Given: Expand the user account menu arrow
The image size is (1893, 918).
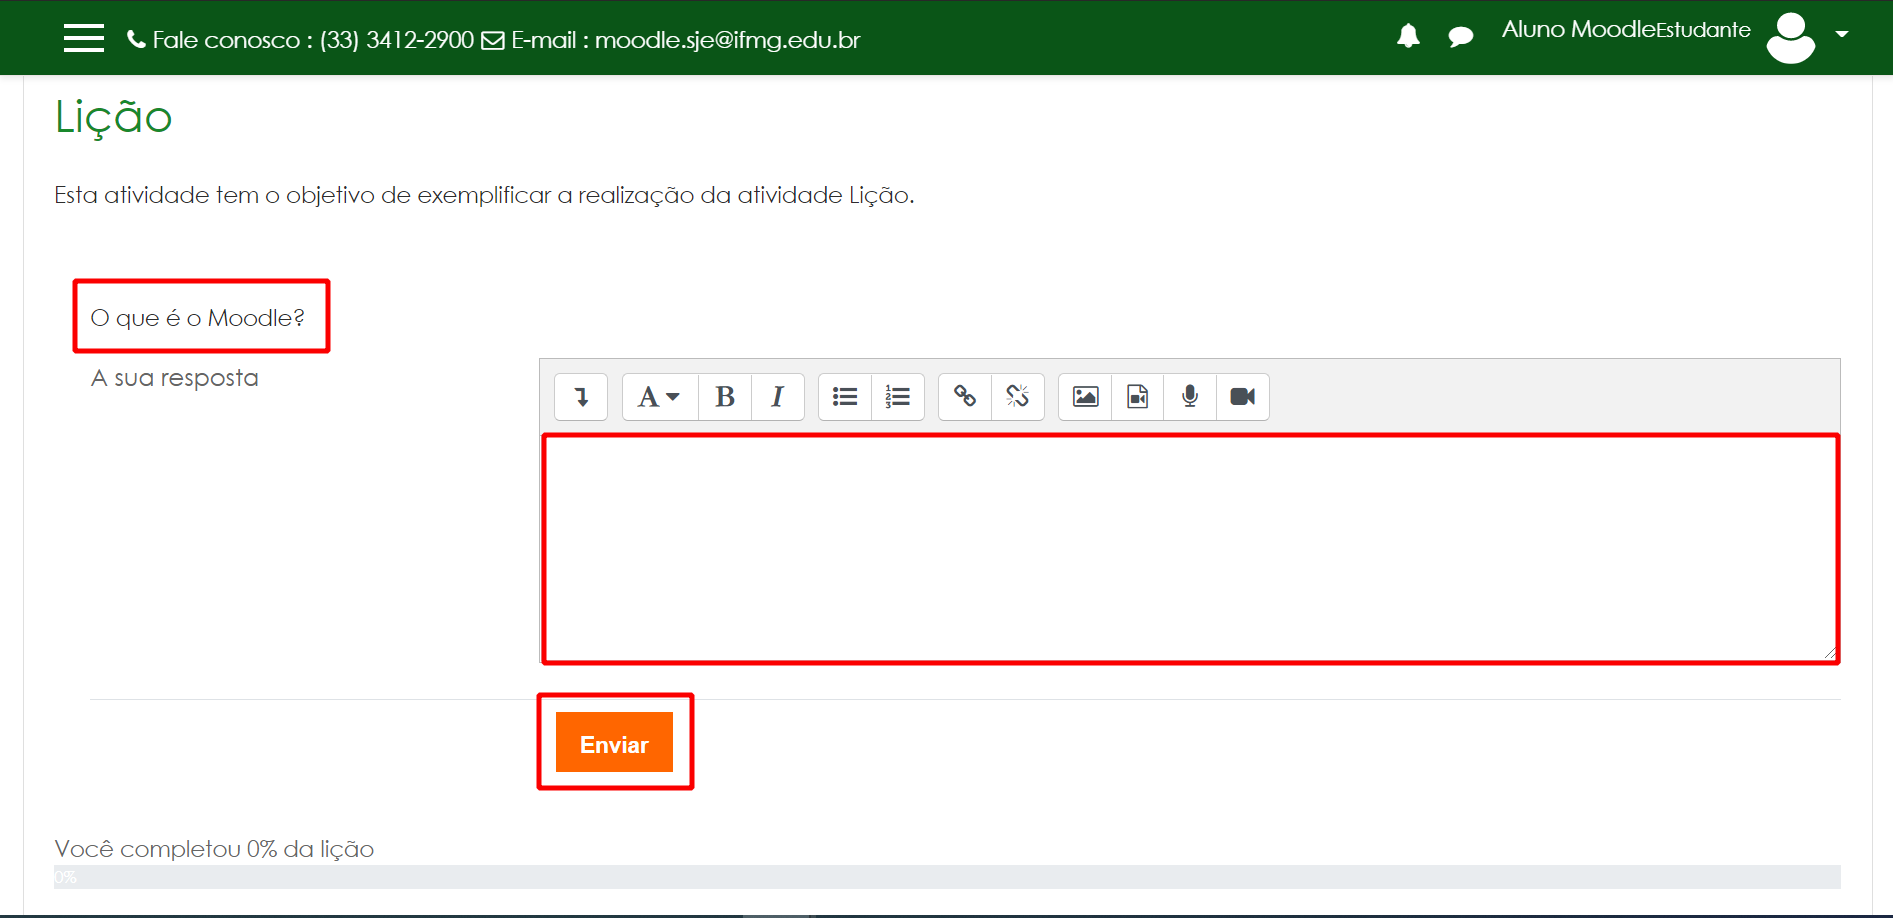Looking at the screenshot, I should [x=1843, y=33].
